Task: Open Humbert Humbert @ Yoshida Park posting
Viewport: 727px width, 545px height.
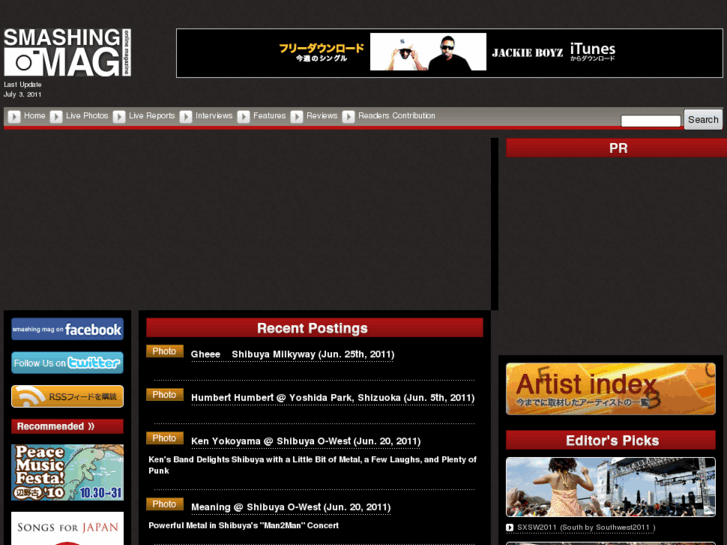Action: click(333, 398)
